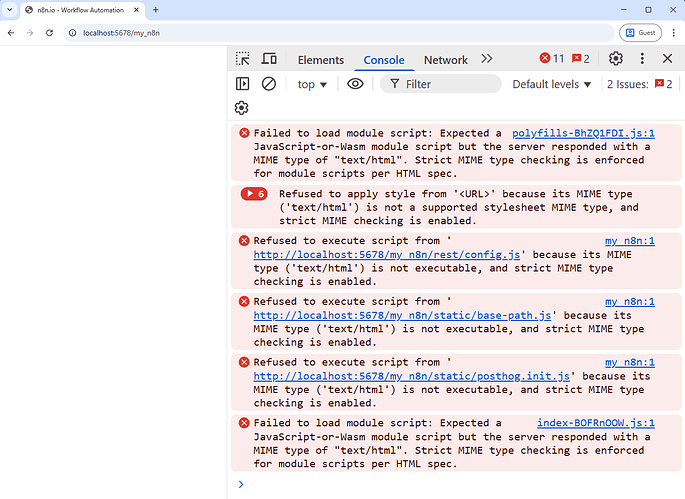685x499 pixels.
Task: Toggle the device toolbar icon
Action: (269, 59)
